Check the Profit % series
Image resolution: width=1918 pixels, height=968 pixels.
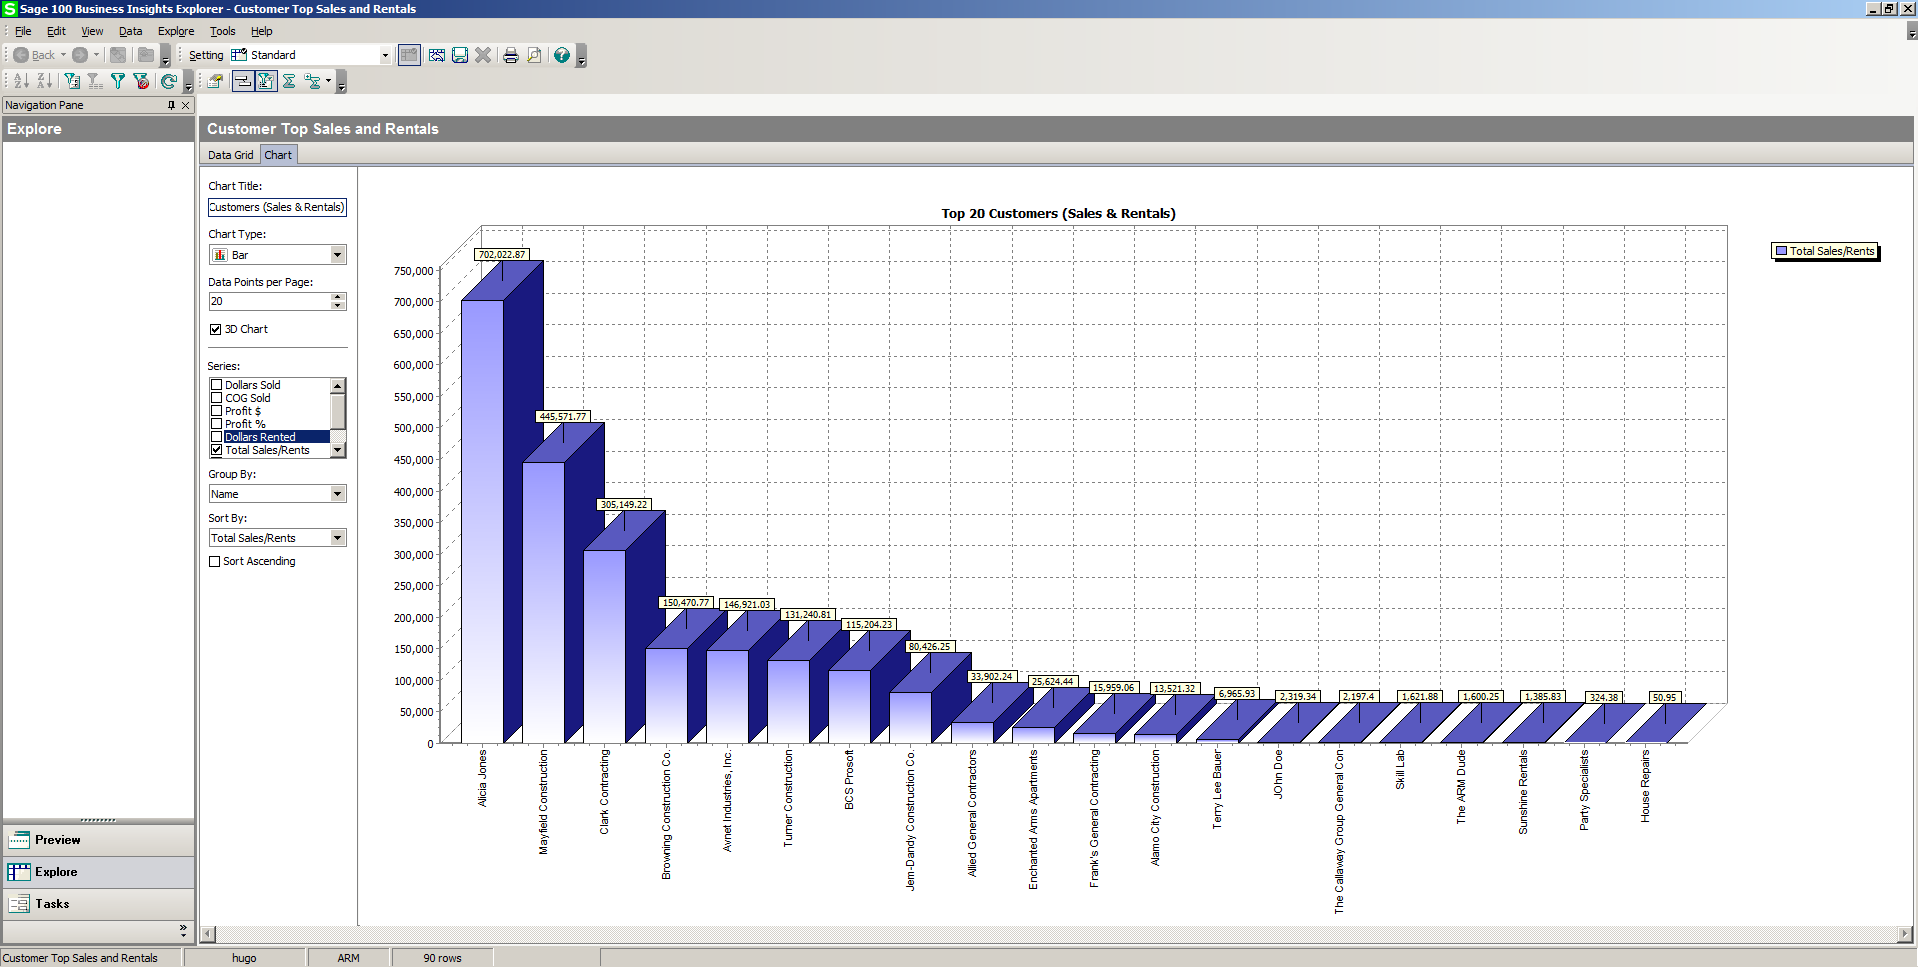click(216, 423)
